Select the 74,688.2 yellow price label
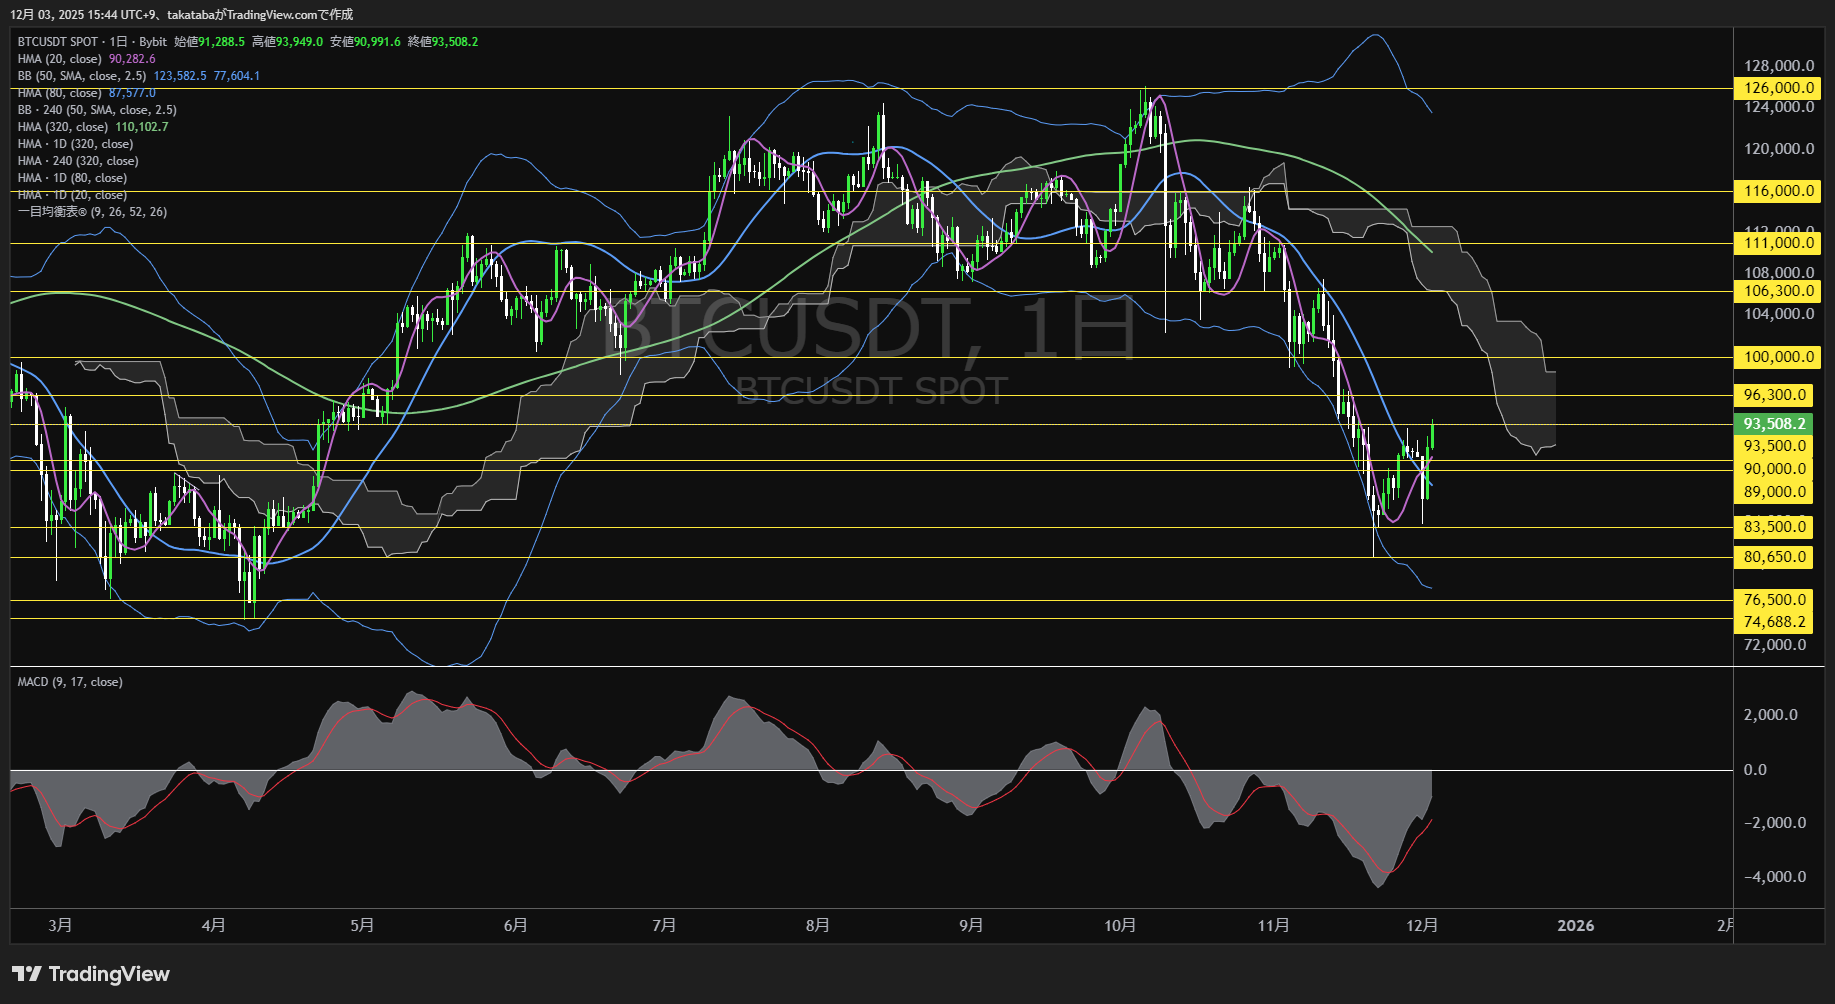 pyautogui.click(x=1774, y=622)
